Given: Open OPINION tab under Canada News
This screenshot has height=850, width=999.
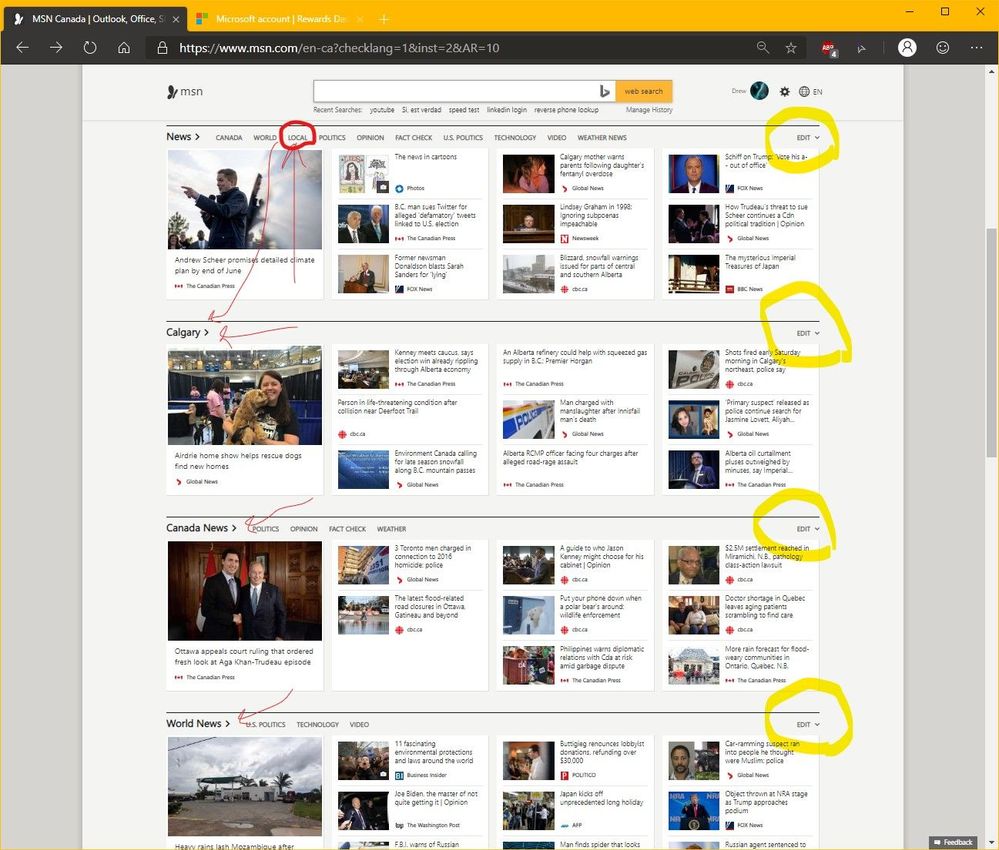Looking at the screenshot, I should pyautogui.click(x=304, y=529).
